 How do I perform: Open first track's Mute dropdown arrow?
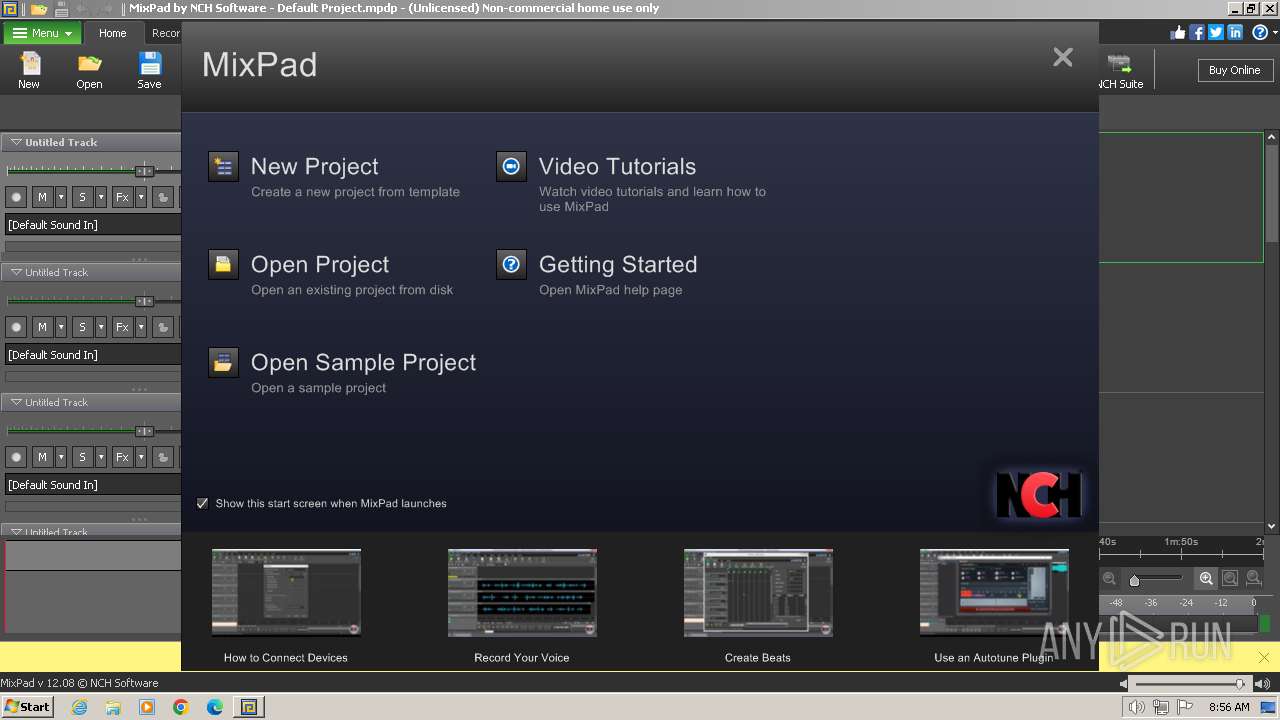click(x=61, y=197)
